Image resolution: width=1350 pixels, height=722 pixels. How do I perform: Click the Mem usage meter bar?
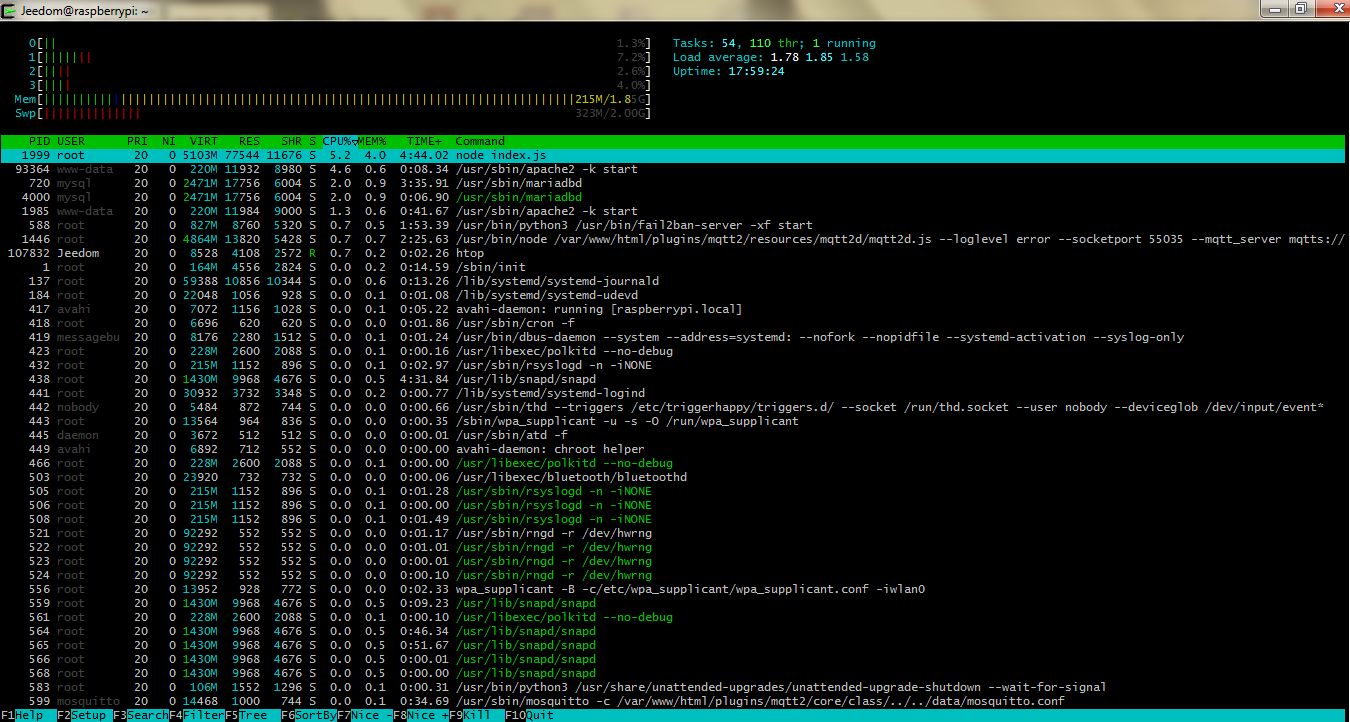tap(333, 99)
